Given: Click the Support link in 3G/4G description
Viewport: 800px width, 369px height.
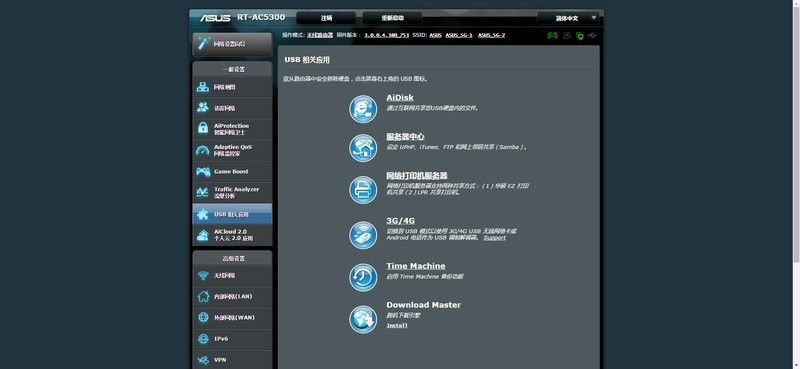Looking at the screenshot, I should (494, 237).
